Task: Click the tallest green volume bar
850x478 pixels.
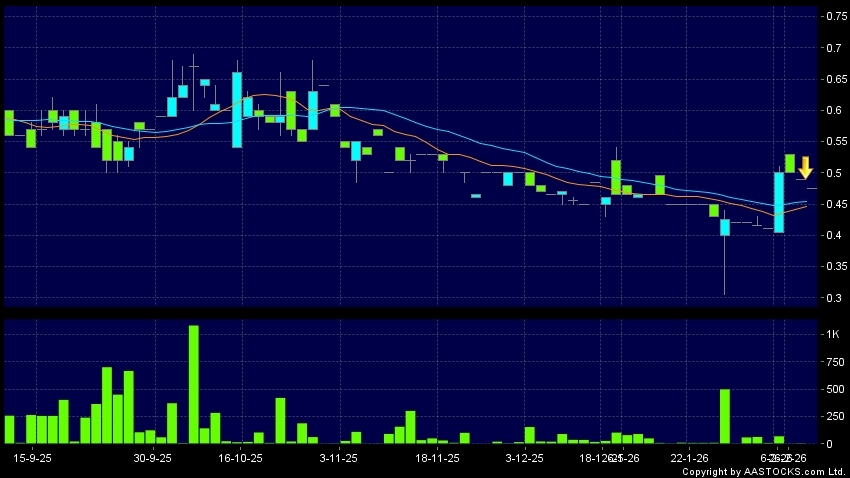Action: click(193, 384)
